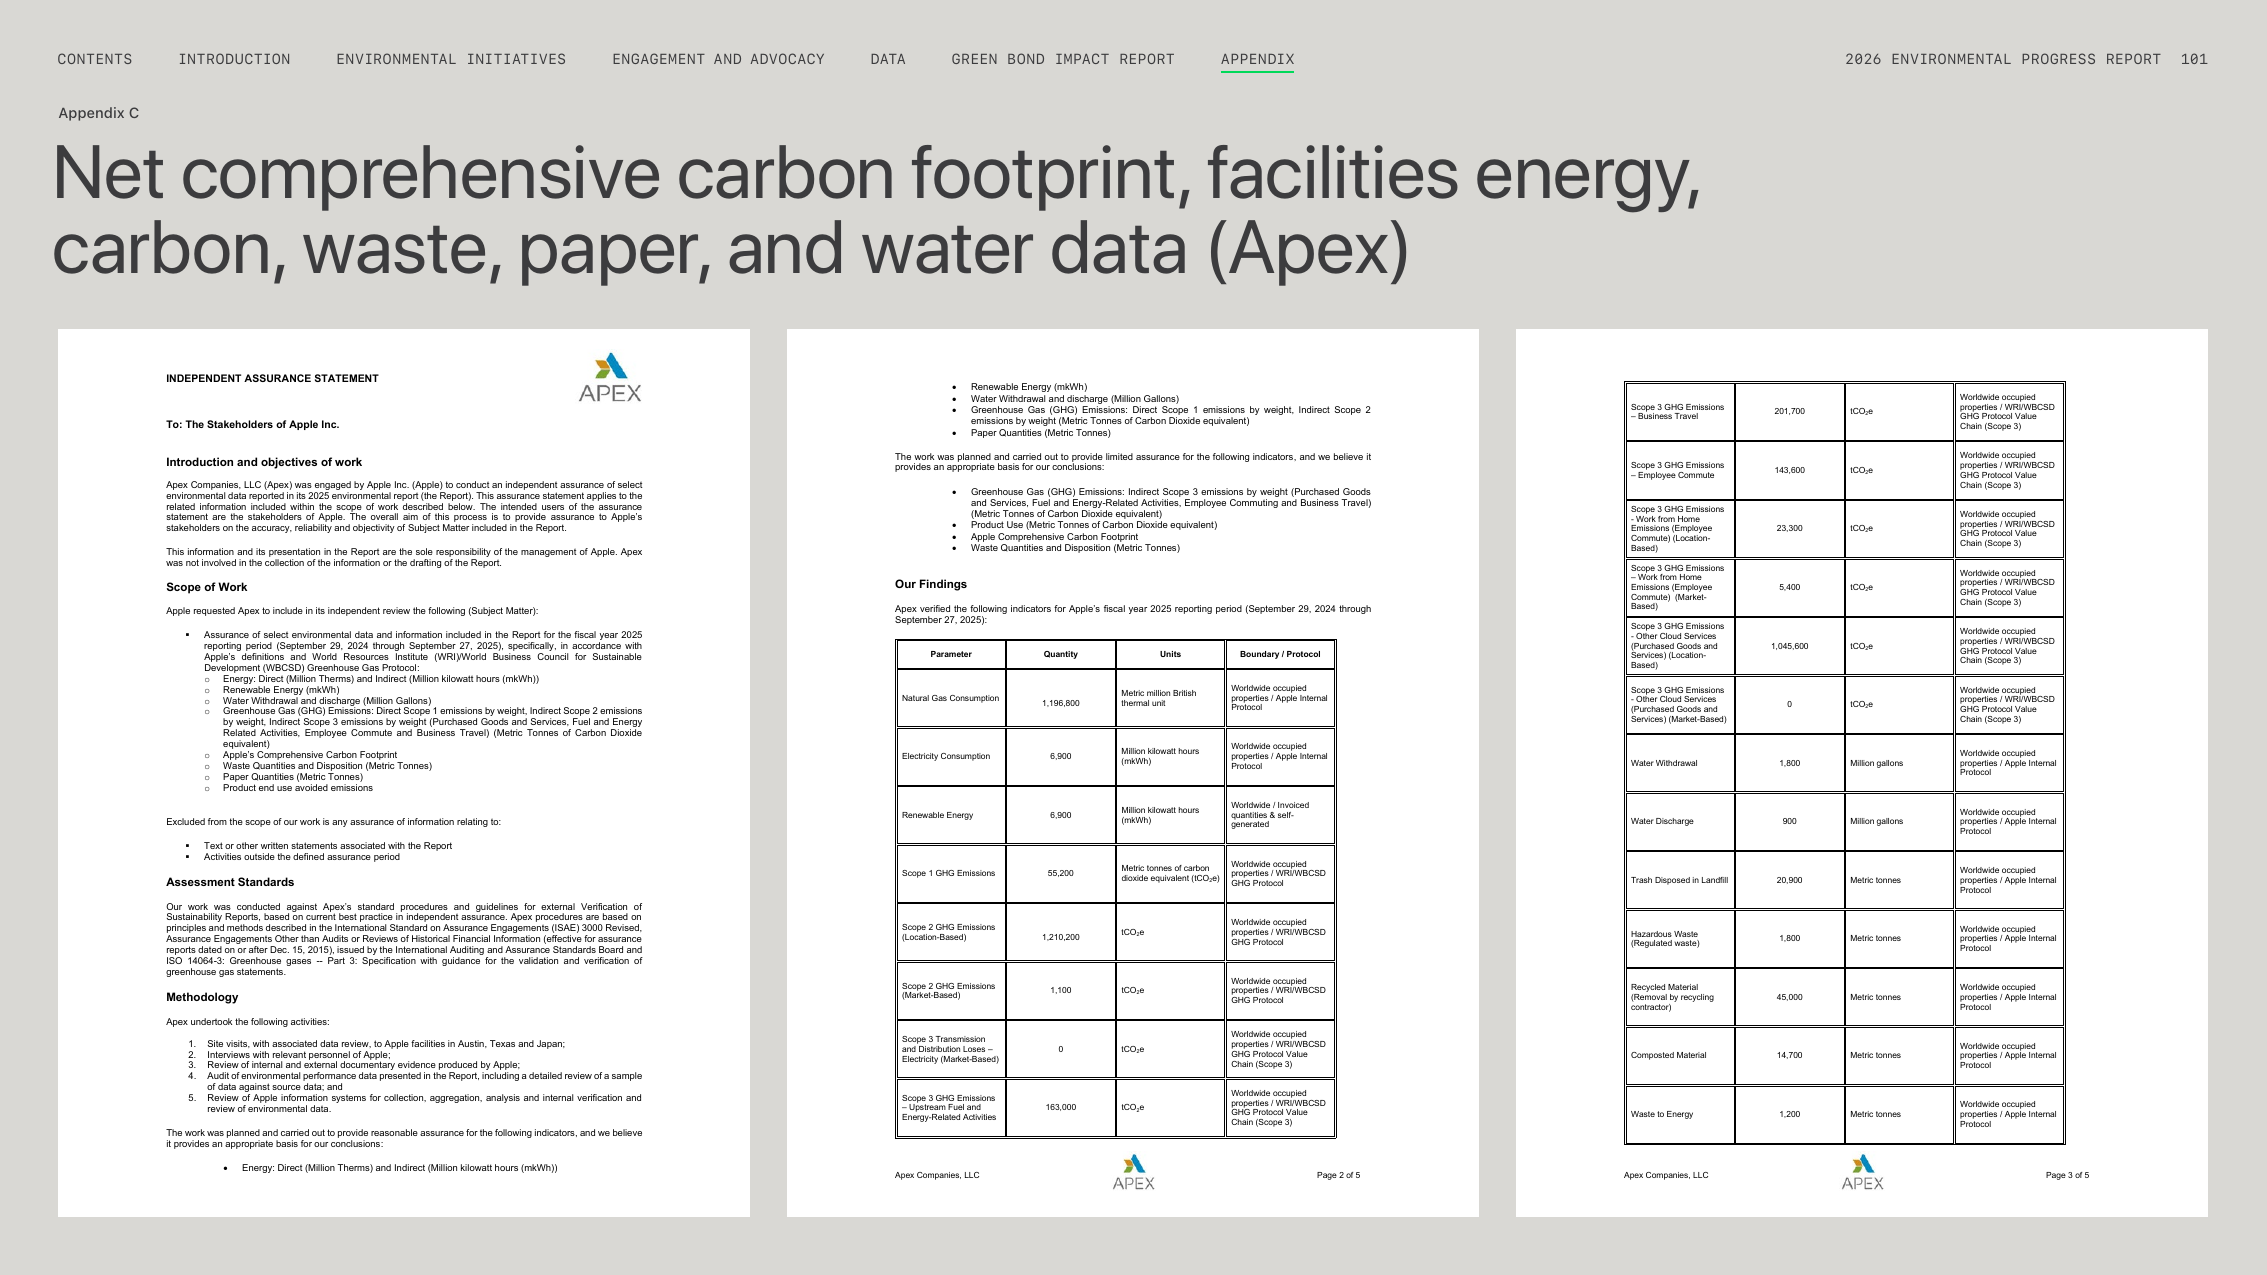2267x1275 pixels.
Task: Click the 'Methodology' heading
Action: point(202,997)
